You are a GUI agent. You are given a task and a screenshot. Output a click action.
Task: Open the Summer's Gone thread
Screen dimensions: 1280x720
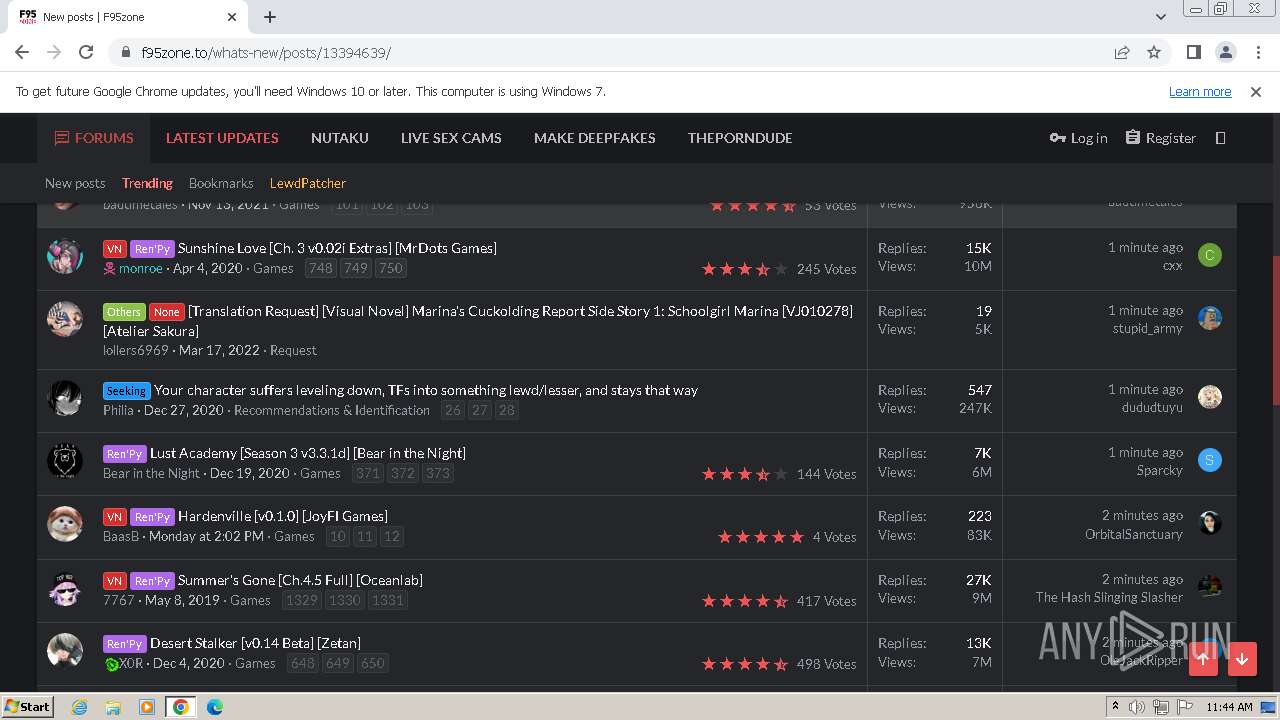click(x=300, y=580)
